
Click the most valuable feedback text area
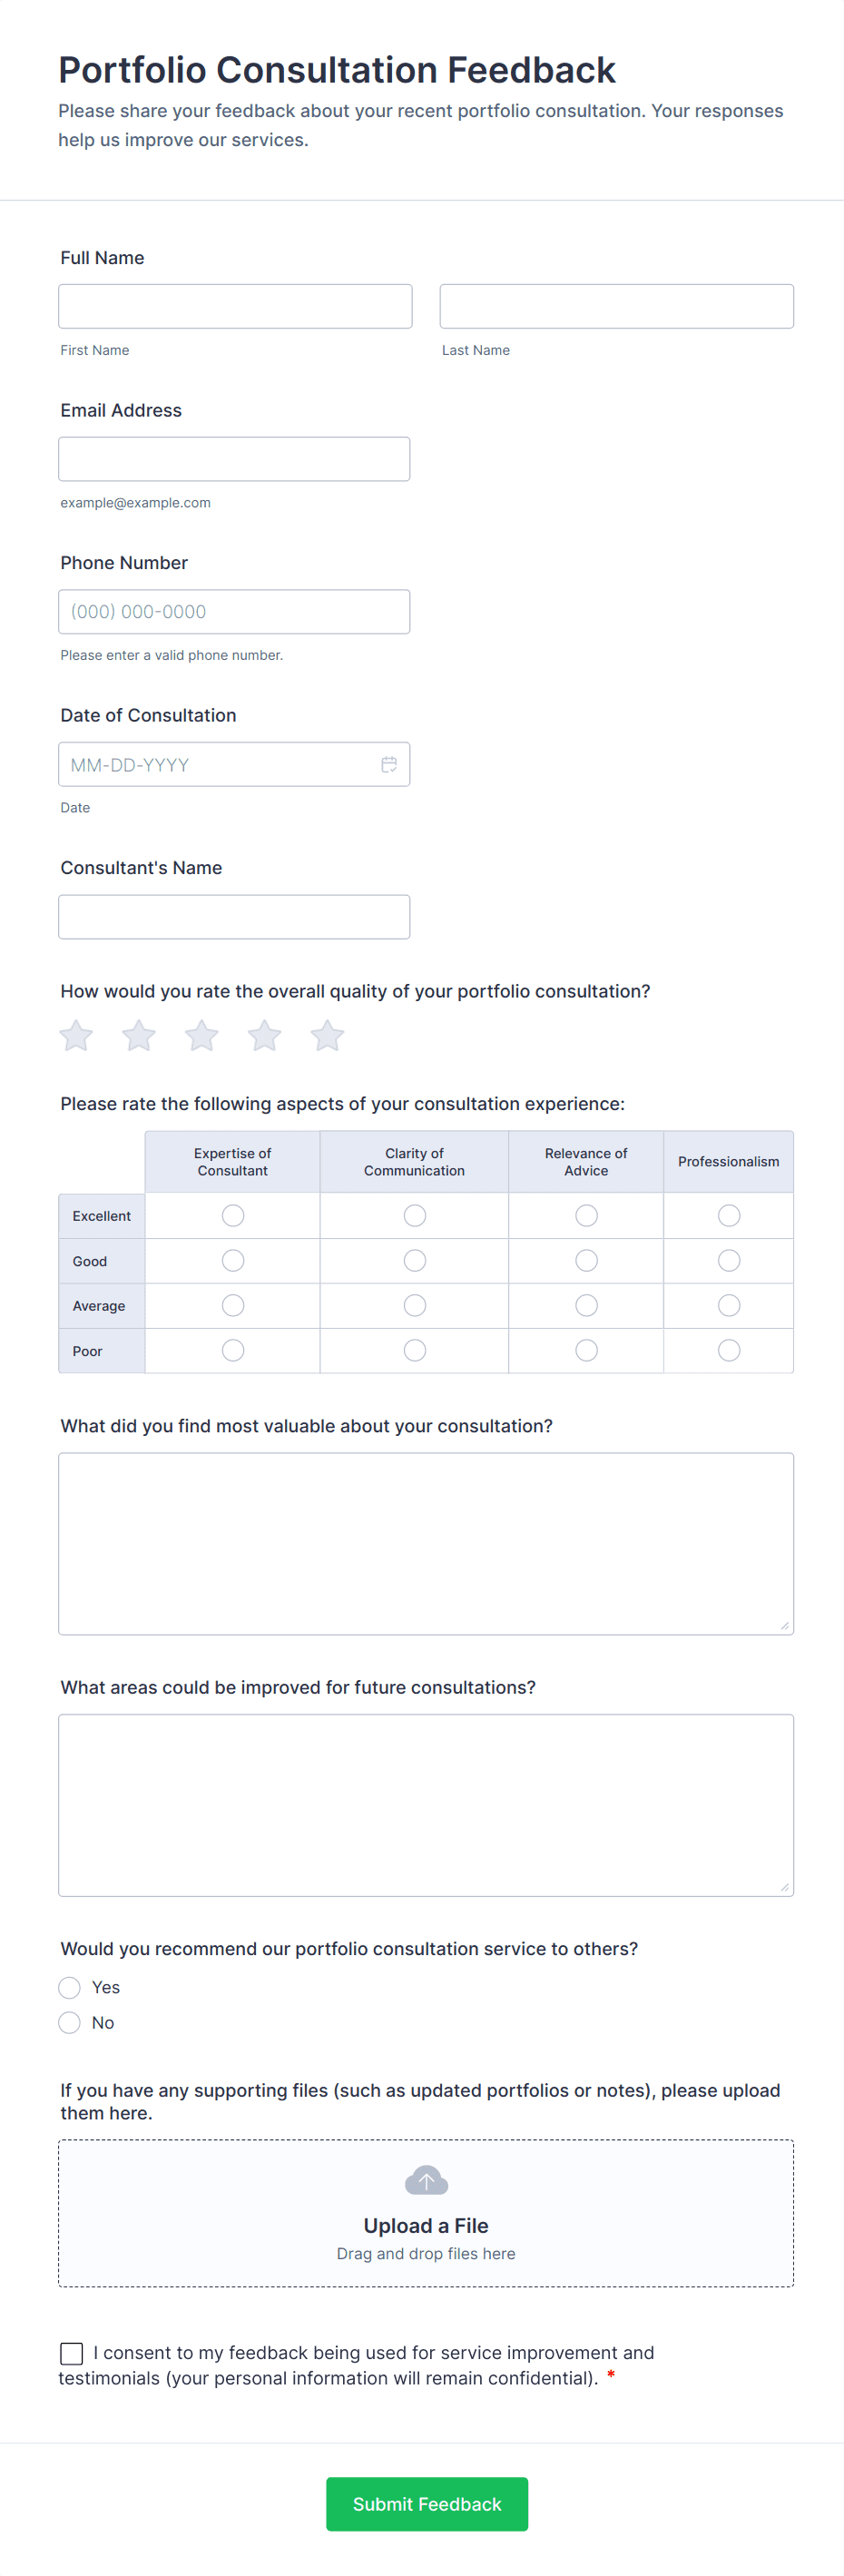(x=426, y=1544)
